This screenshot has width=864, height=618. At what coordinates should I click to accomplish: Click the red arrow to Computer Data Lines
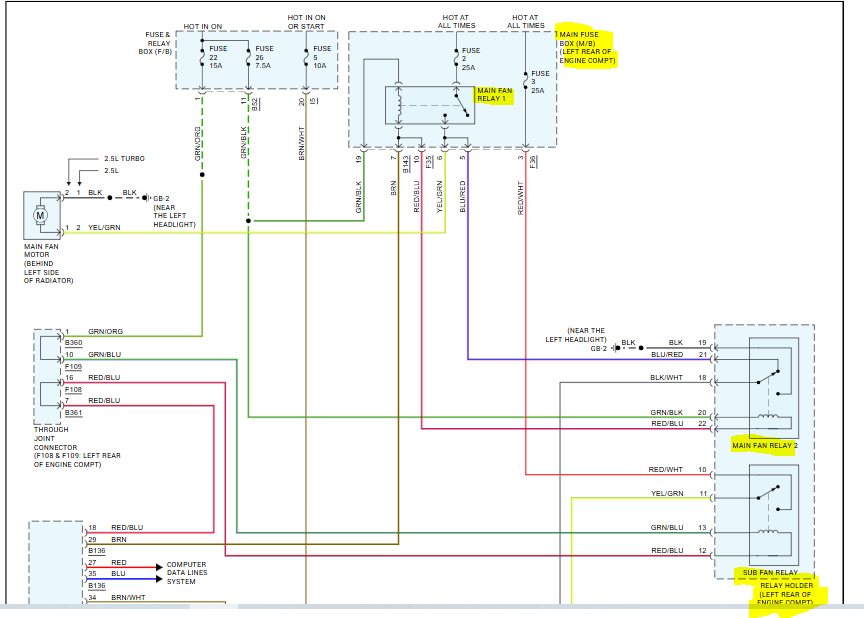[159, 567]
